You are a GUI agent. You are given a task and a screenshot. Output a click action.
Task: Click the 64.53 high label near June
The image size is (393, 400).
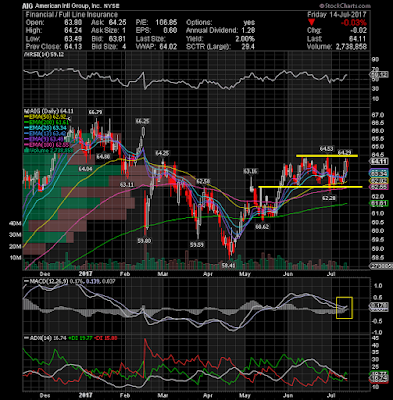coord(327,148)
